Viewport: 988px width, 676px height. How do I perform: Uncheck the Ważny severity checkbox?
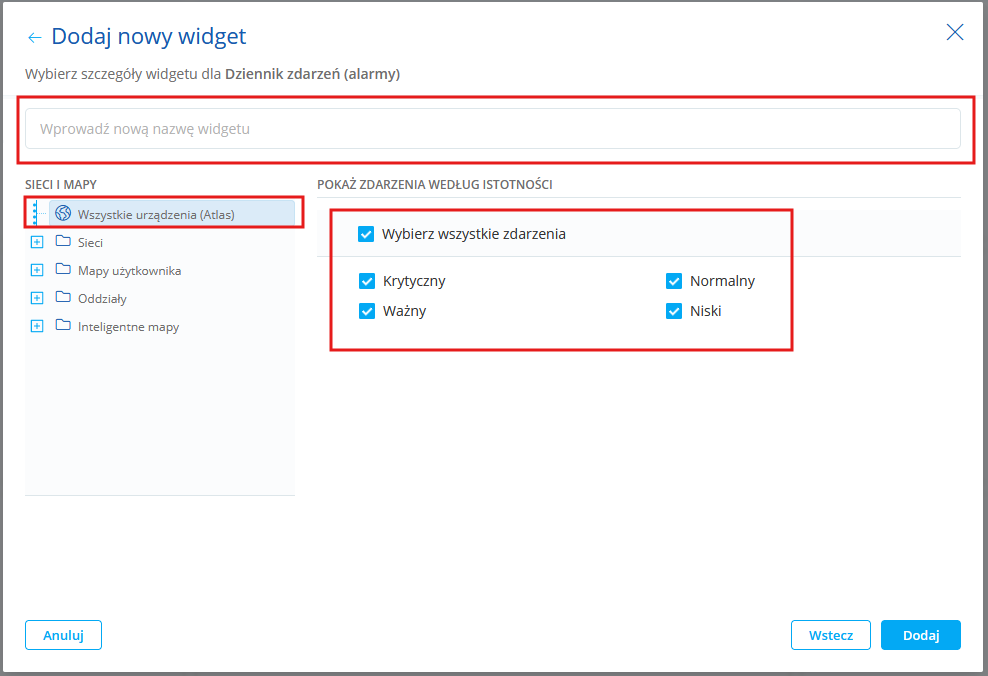pyautogui.click(x=367, y=311)
